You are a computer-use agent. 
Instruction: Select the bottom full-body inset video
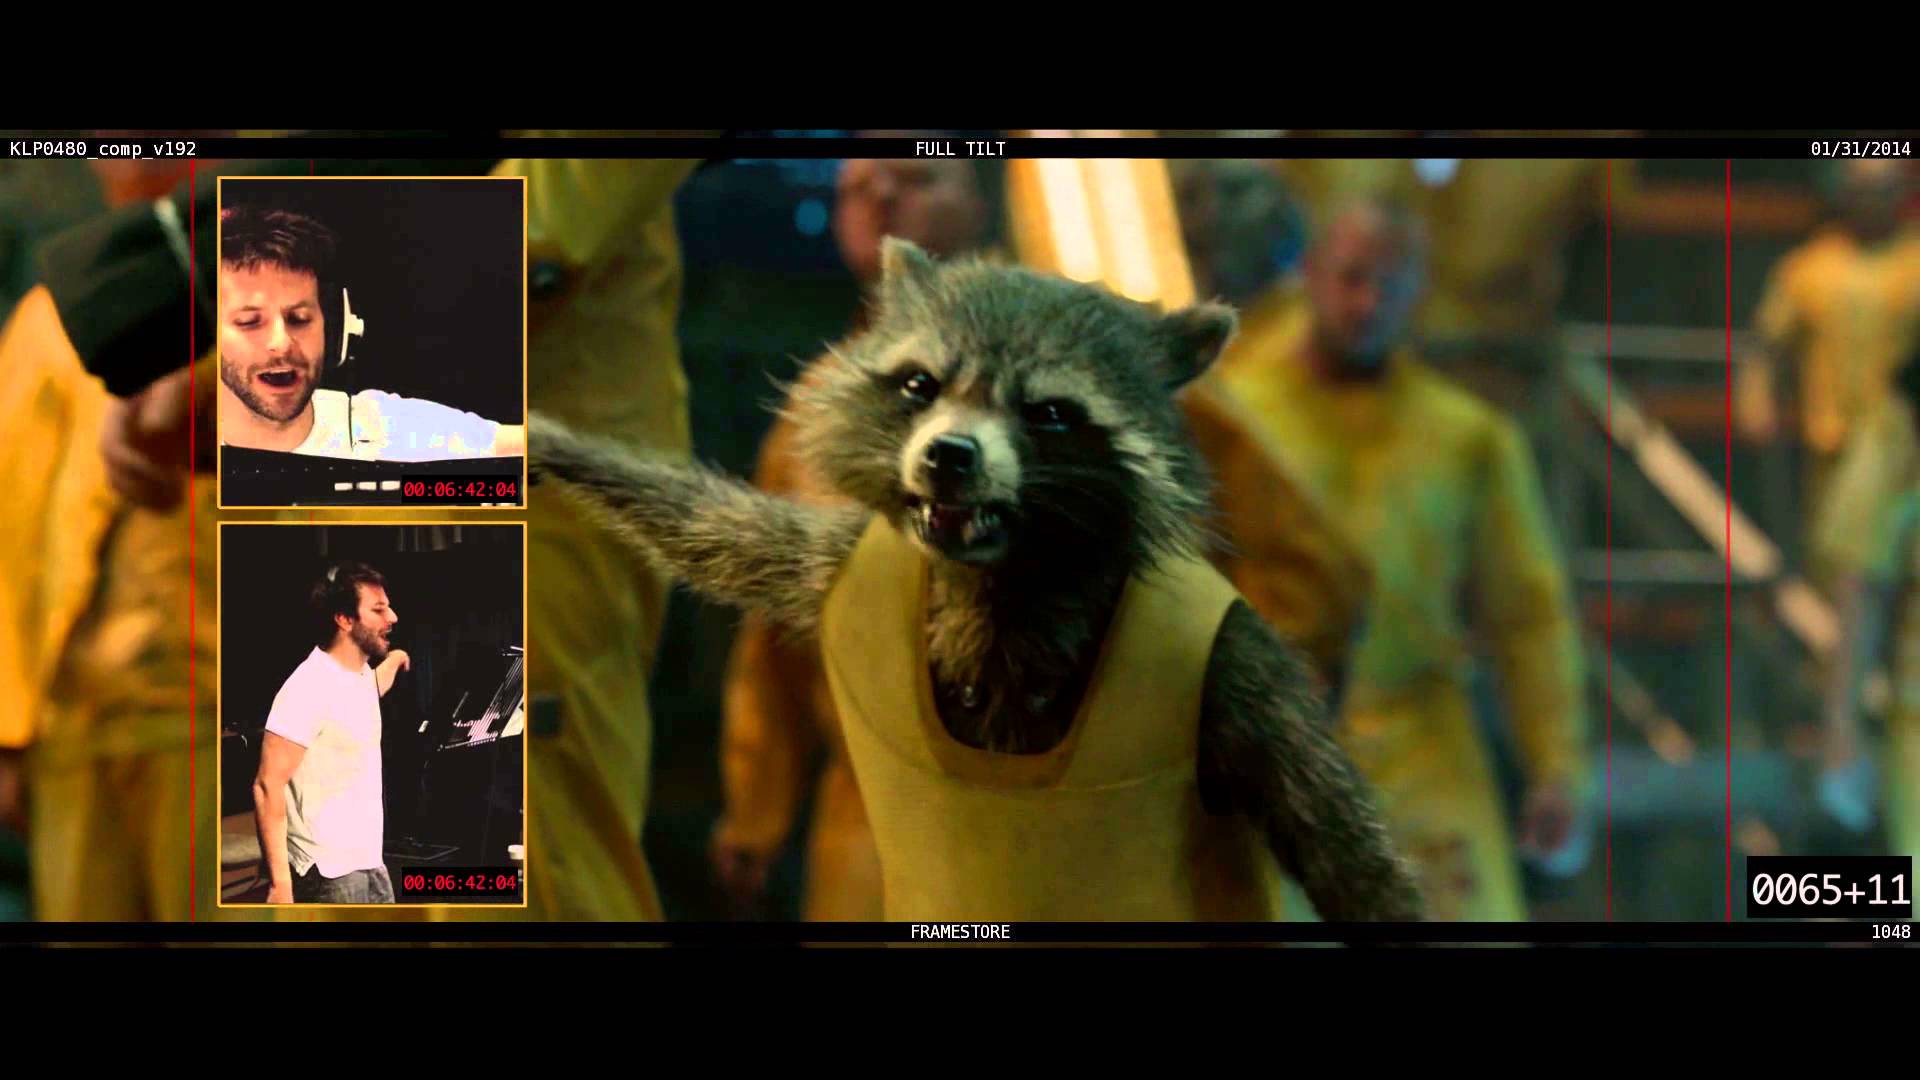click(x=372, y=714)
